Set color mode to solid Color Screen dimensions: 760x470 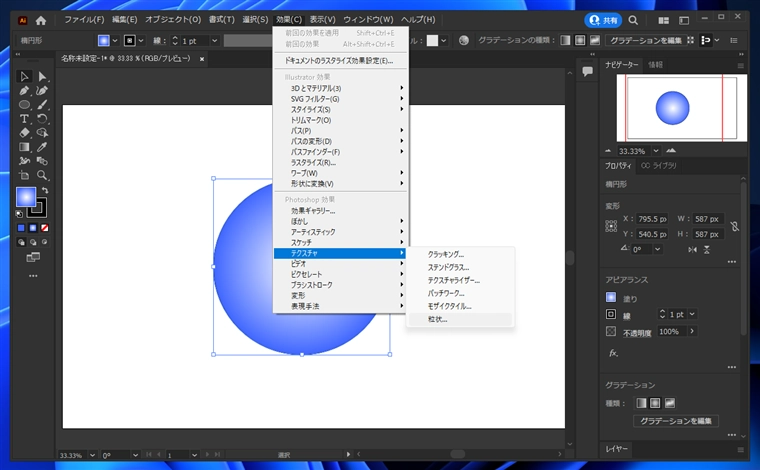pos(21,228)
